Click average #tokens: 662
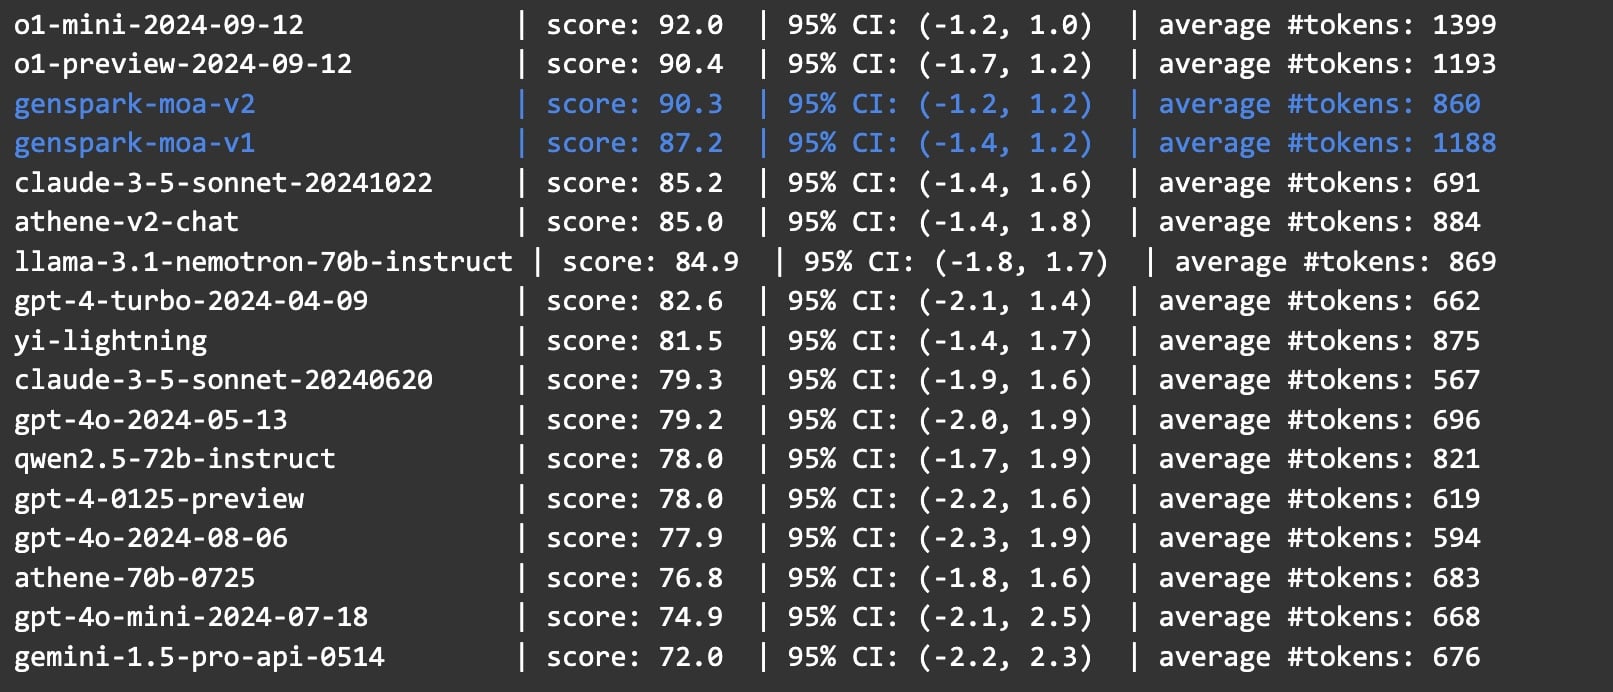1613x692 pixels. (1320, 301)
